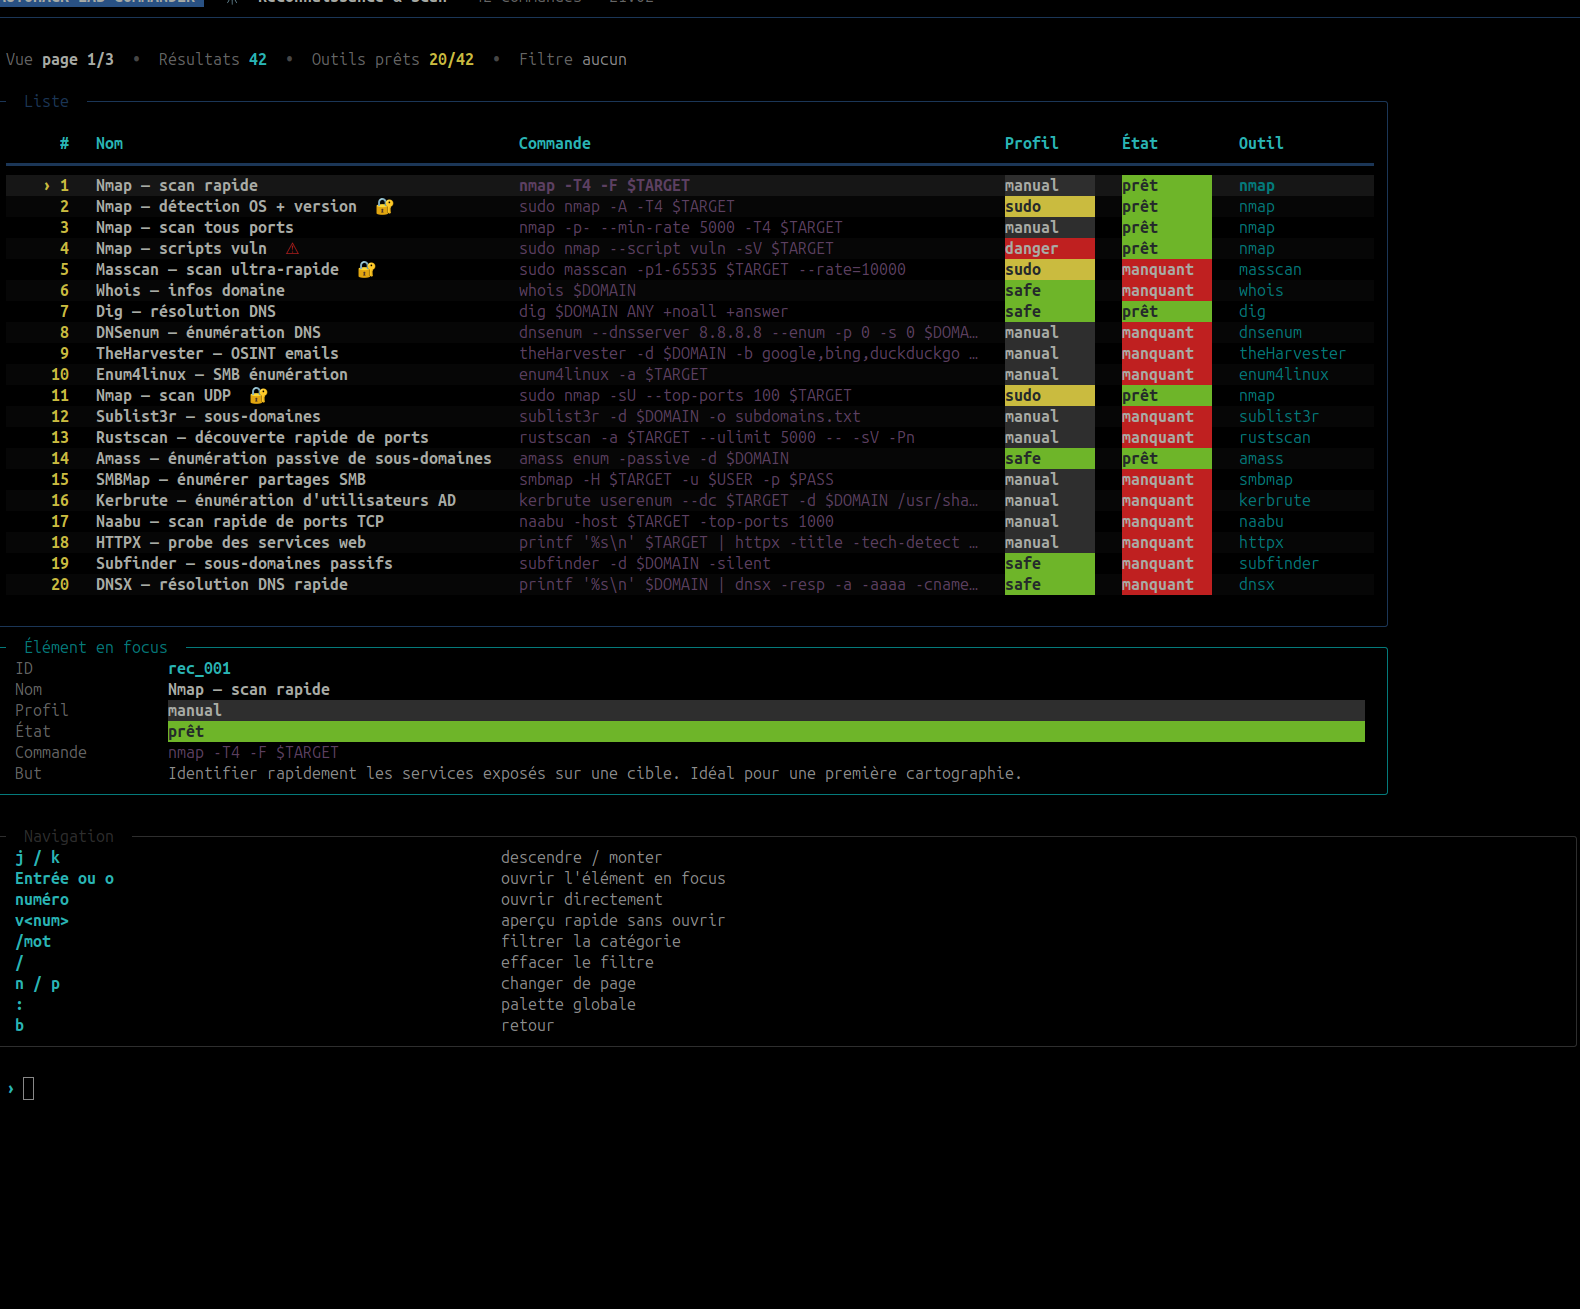Screen dimensions: 1580x1309
Task: Click the red warning triangle on Nmap scripts vuln
Action: tap(292, 249)
